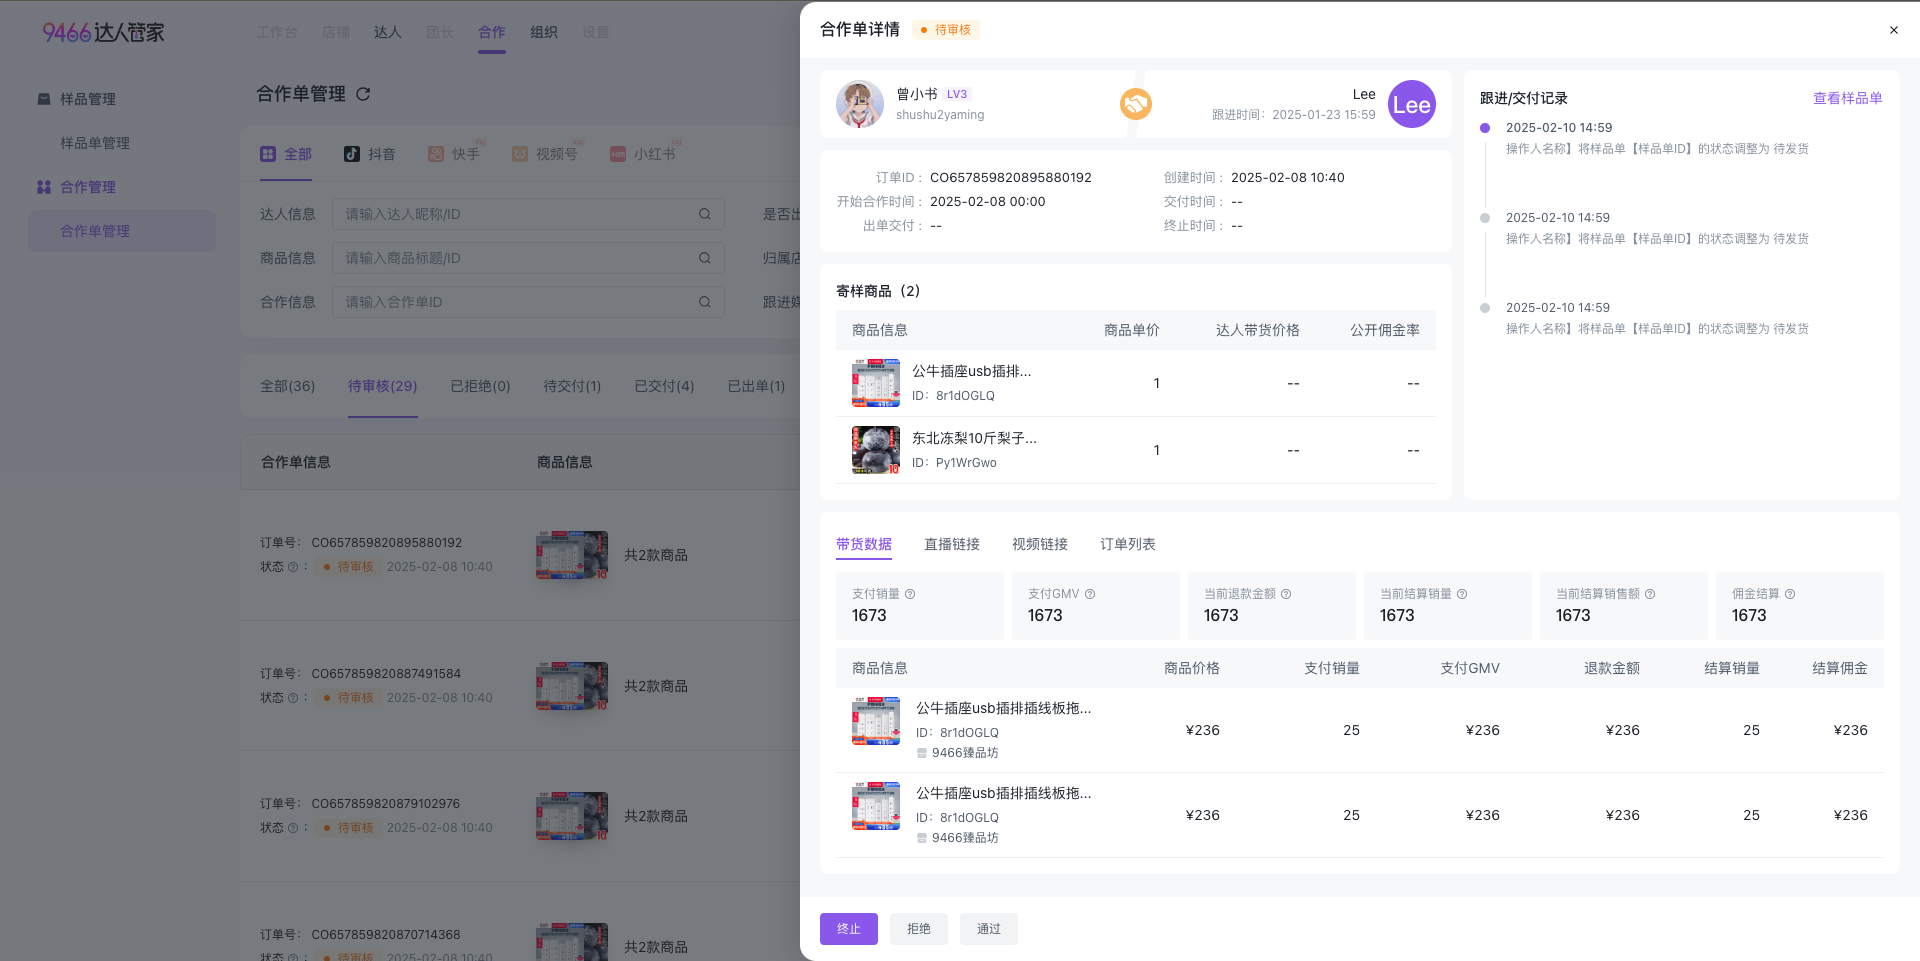Click help icon beside 当前结算销售额

1650,594
